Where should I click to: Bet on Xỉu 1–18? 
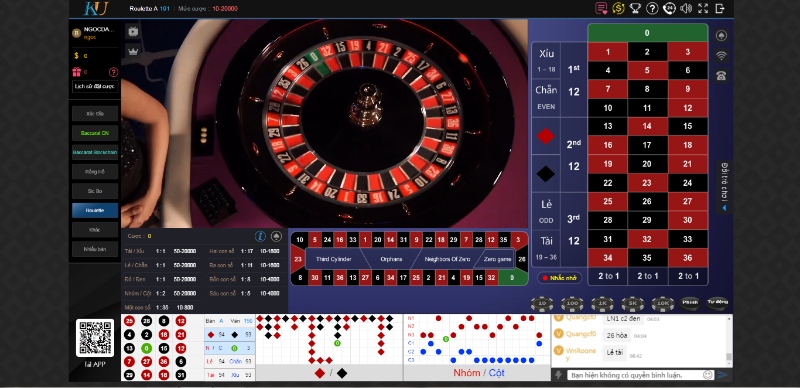click(546, 60)
